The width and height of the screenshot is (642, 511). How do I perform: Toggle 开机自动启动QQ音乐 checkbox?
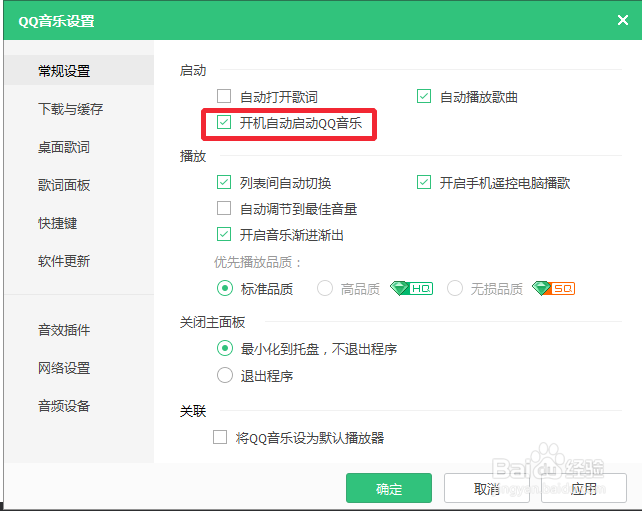[224, 122]
